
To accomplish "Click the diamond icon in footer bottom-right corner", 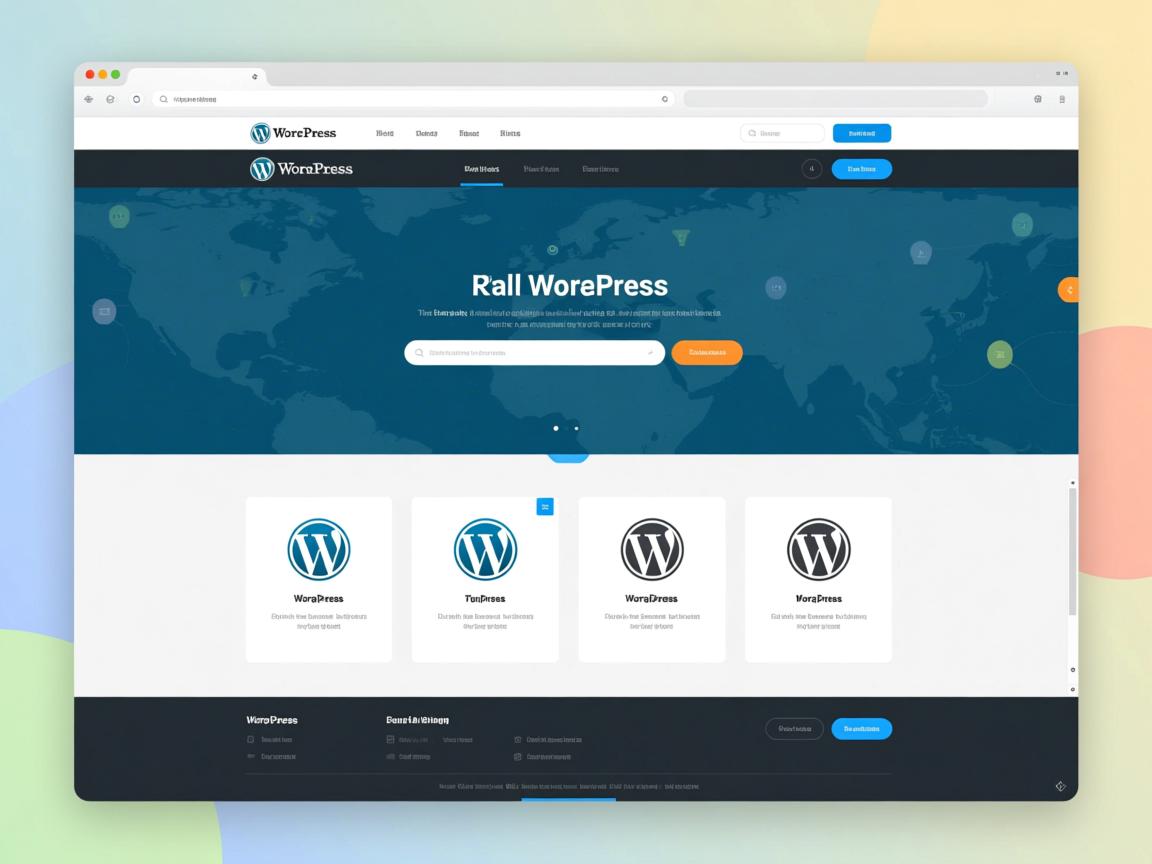I will [1060, 786].
